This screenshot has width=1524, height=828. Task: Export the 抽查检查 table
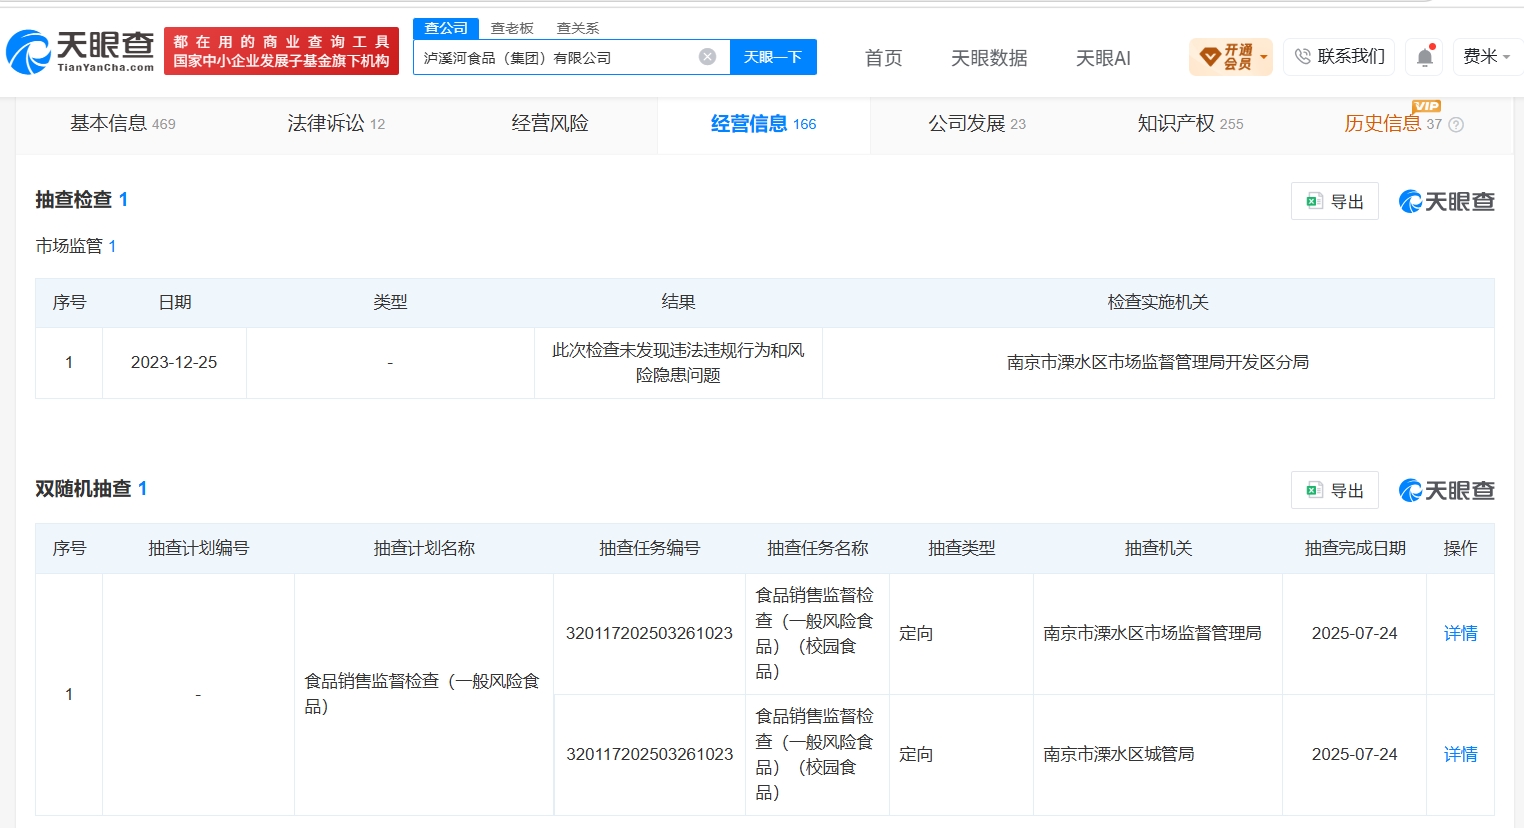(1335, 201)
